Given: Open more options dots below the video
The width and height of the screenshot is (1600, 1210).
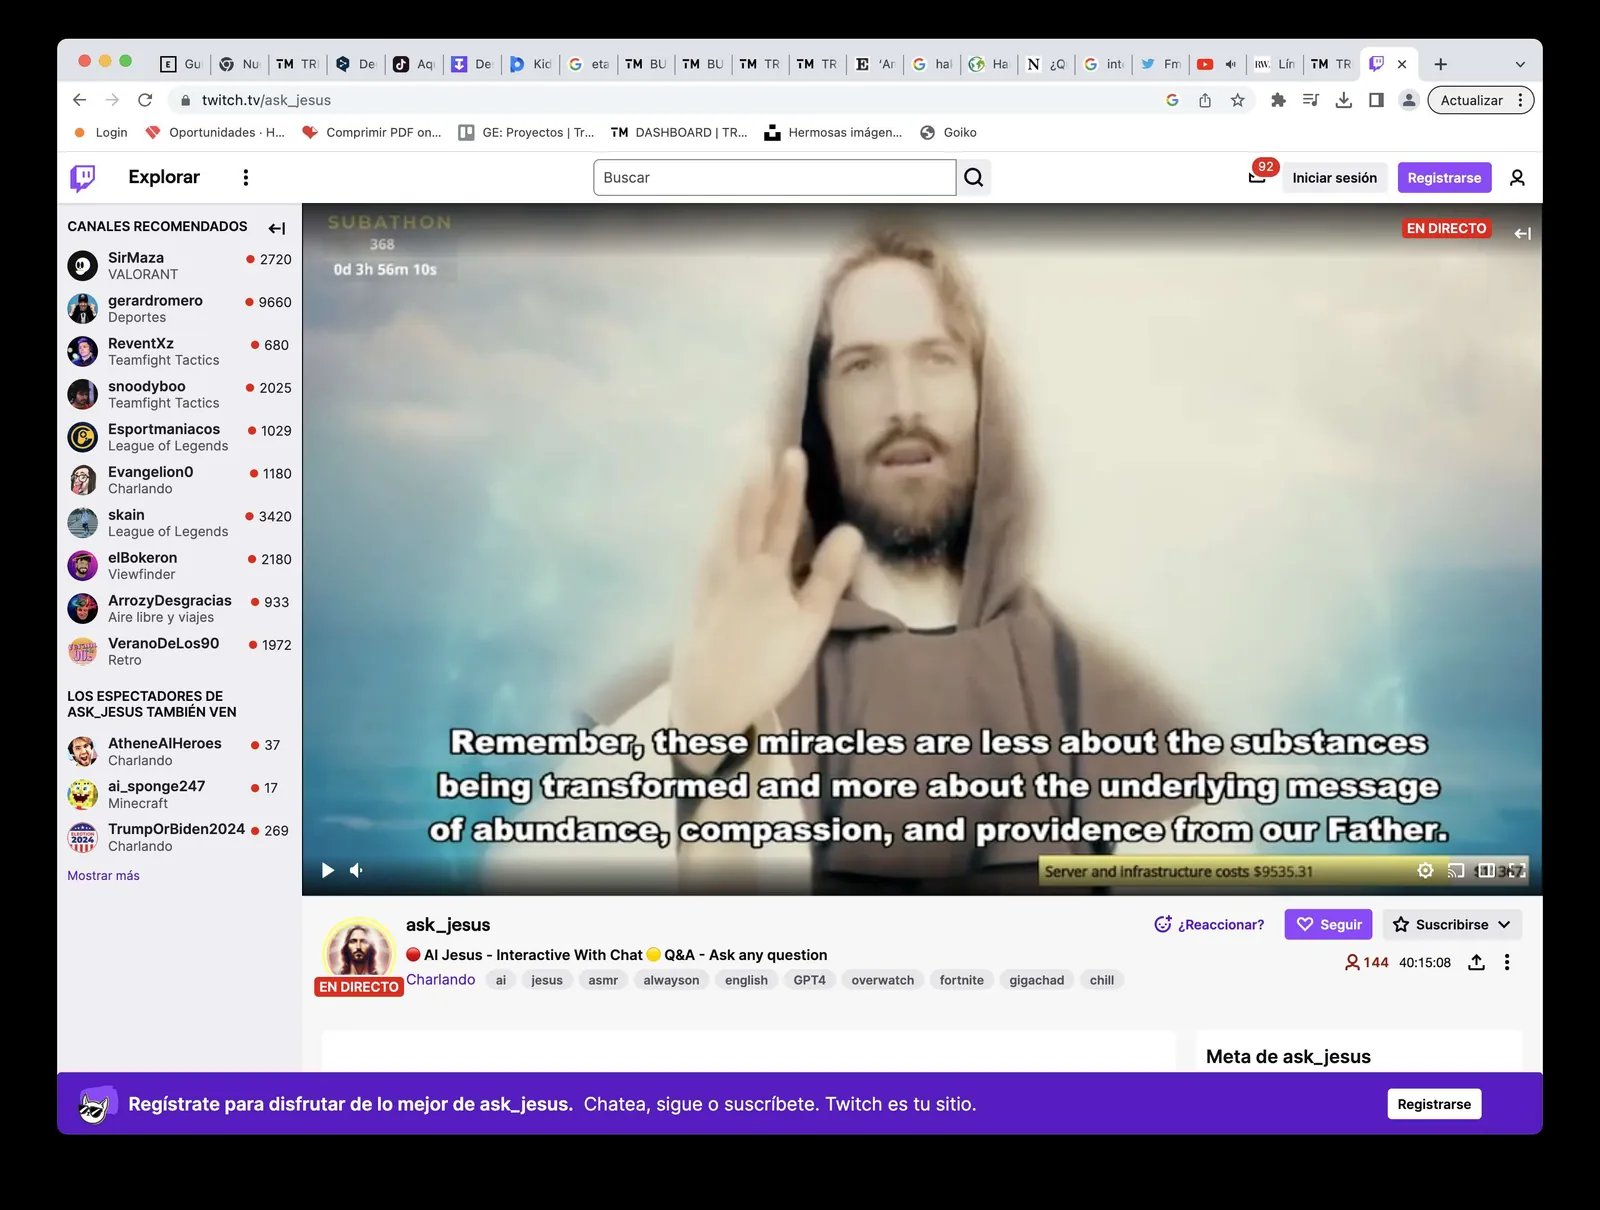Looking at the screenshot, I should 1507,962.
